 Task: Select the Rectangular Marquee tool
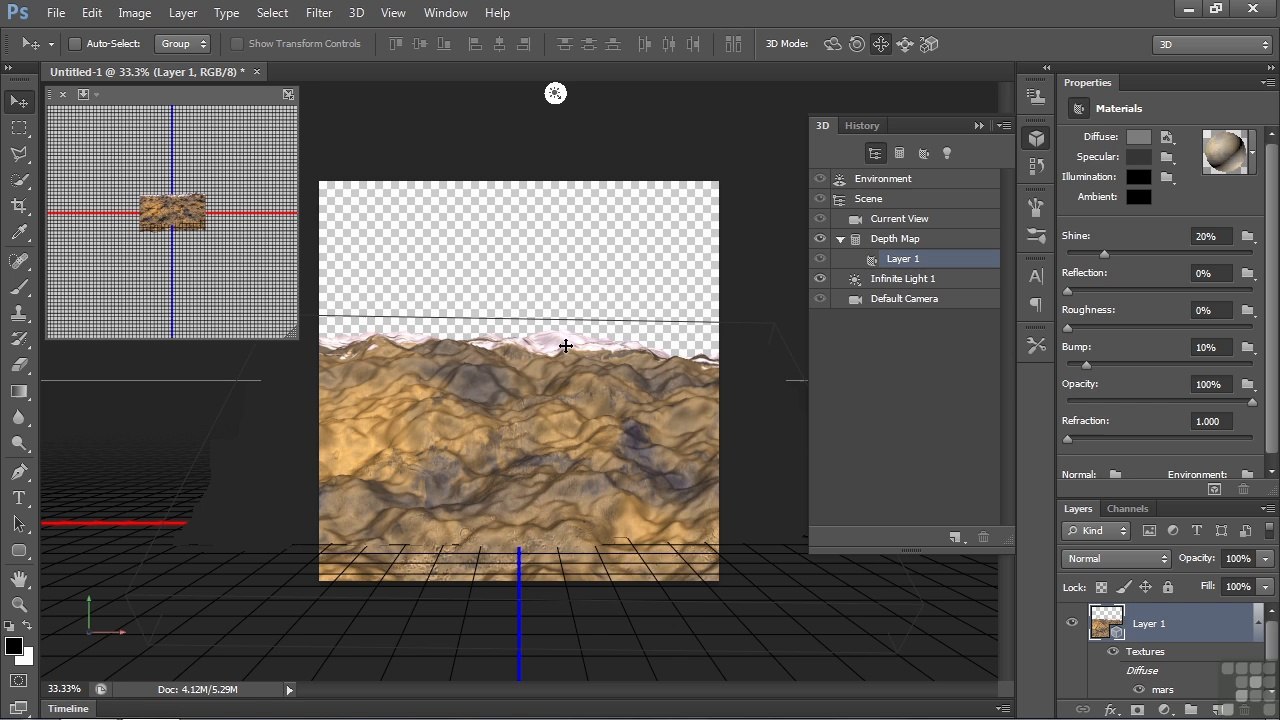click(19, 128)
